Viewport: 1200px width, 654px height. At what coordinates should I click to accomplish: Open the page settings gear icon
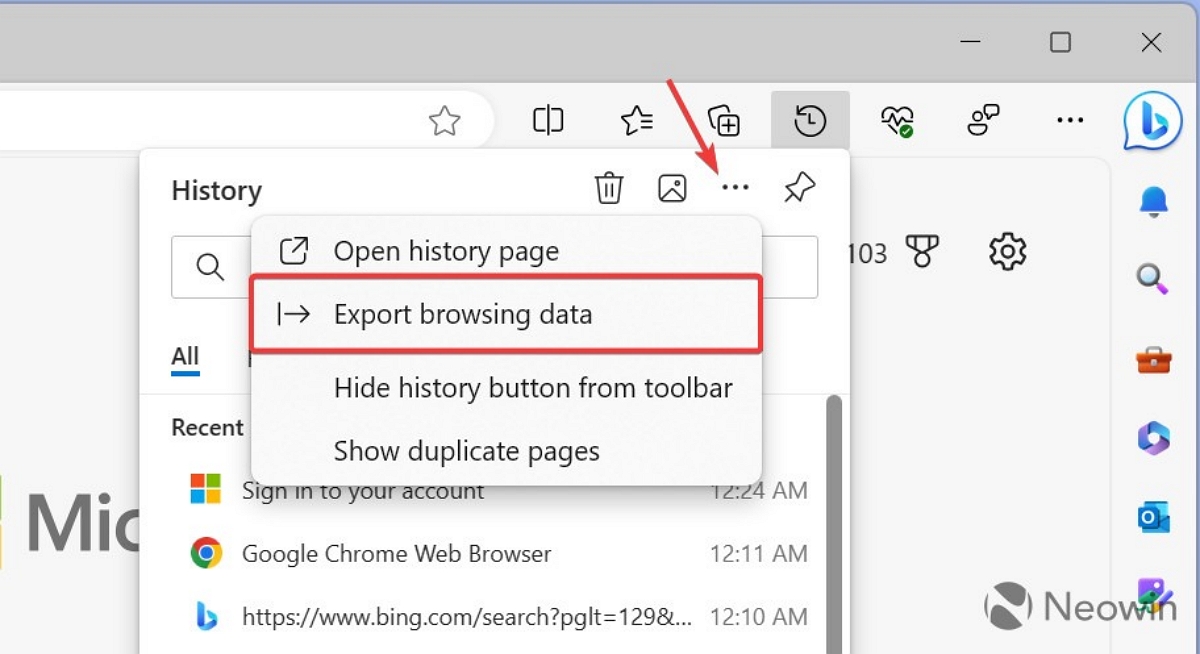click(1007, 252)
